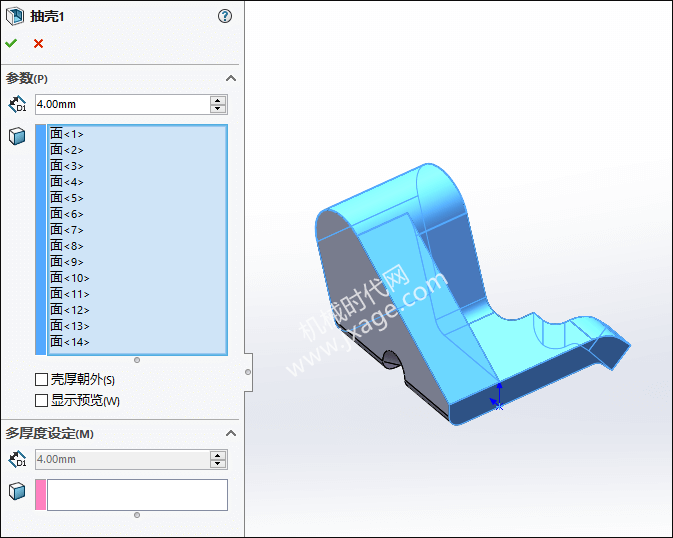The image size is (673, 538).
Task: Select 面<11> in faces list
Action: click(70, 294)
